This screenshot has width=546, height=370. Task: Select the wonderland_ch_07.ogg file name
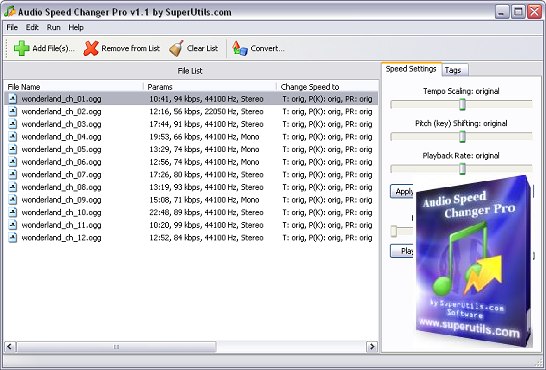[61, 174]
